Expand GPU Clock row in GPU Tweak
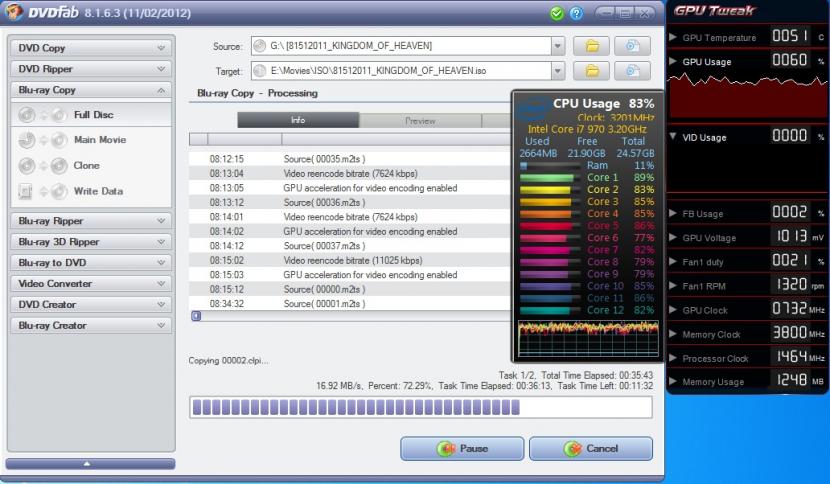The image size is (830, 484). tap(673, 310)
